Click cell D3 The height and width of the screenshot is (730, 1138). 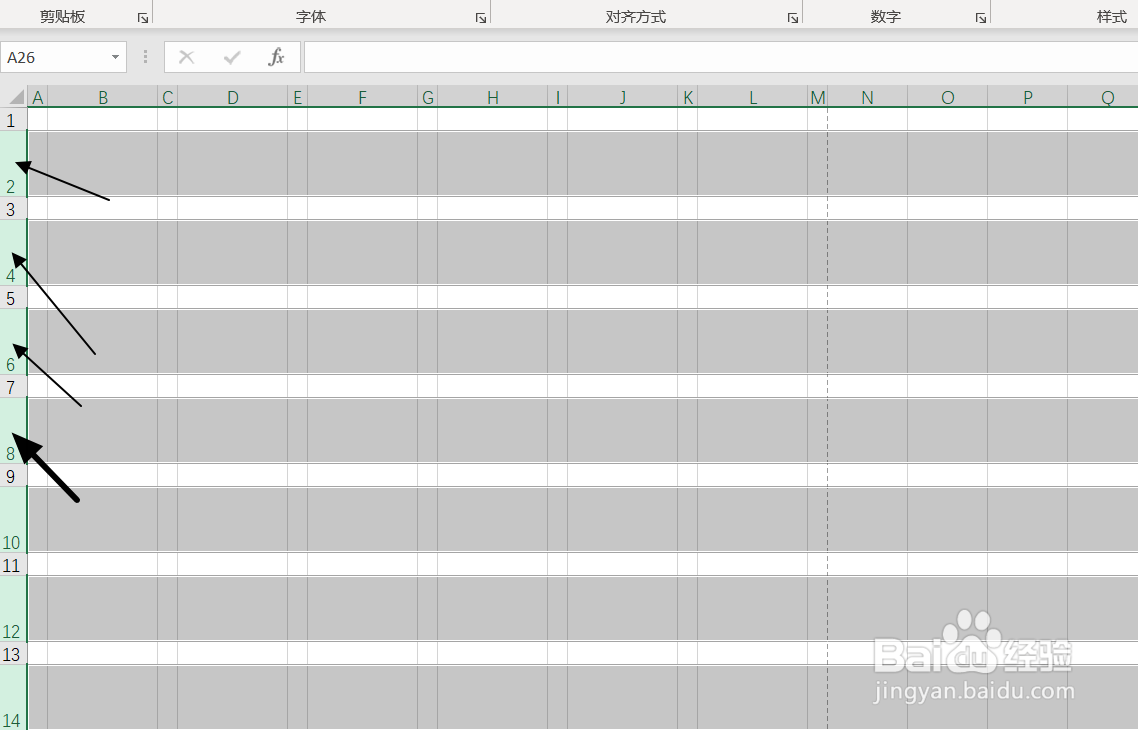click(232, 208)
